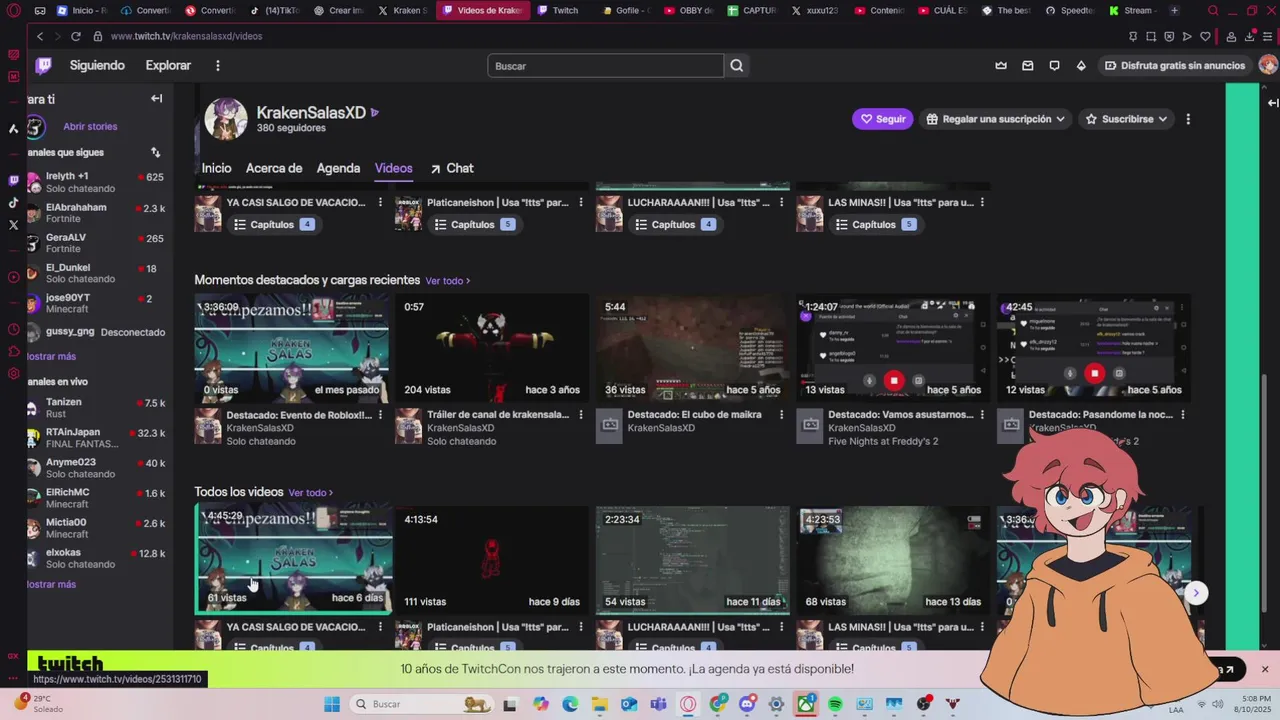Switch to the Acerca de tab

coord(274,168)
